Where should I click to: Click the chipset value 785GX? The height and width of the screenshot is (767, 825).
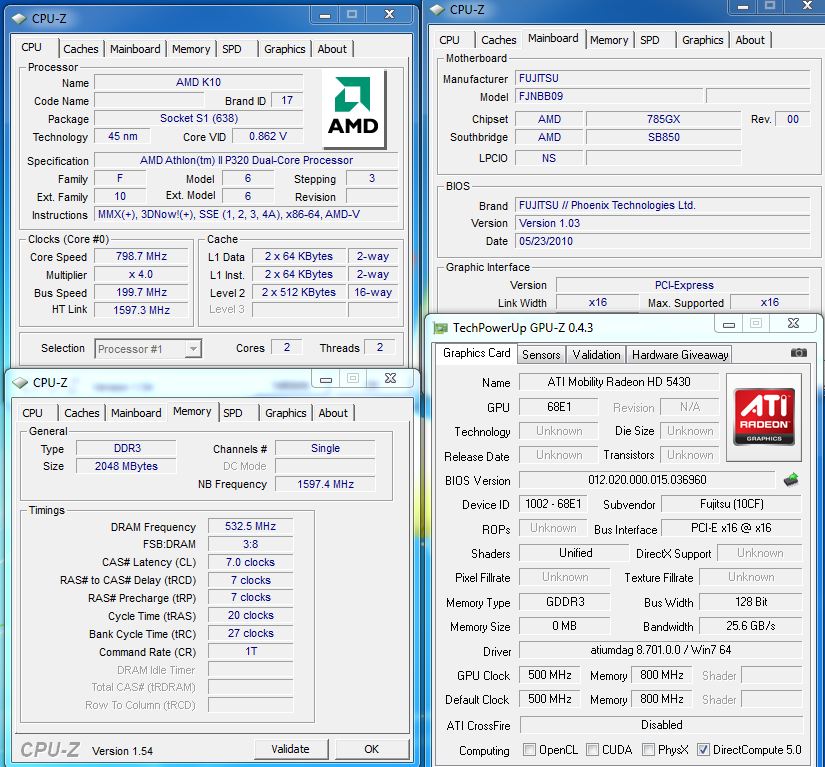(x=663, y=119)
